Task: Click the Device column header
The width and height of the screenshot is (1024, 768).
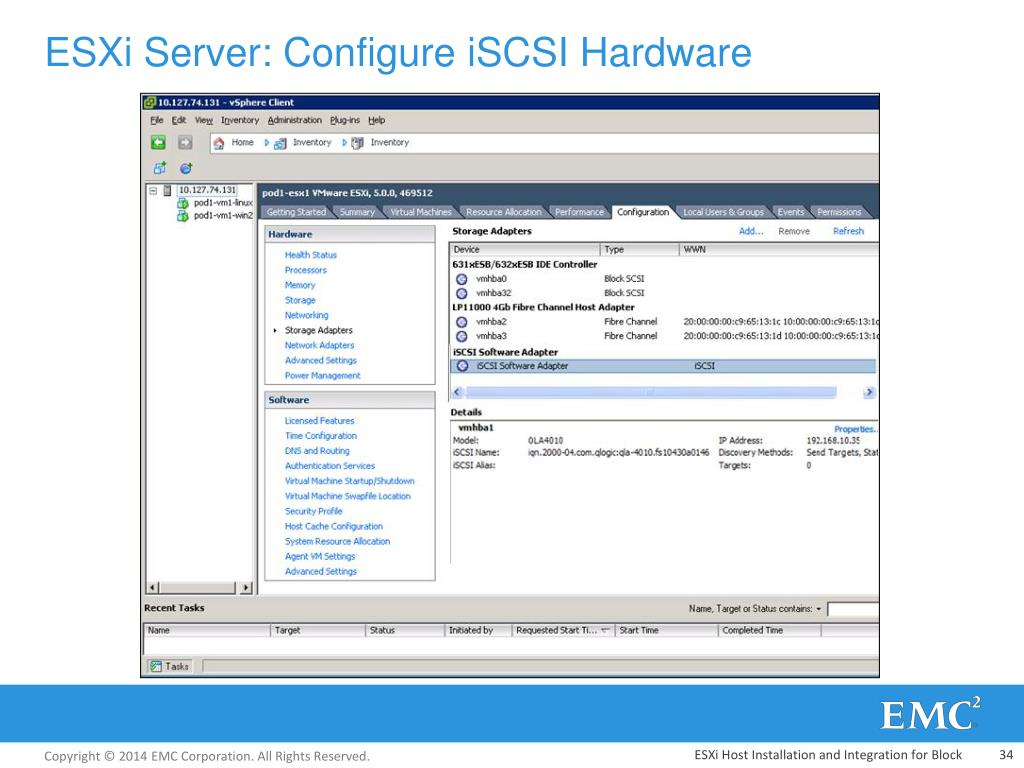Action: [525, 249]
